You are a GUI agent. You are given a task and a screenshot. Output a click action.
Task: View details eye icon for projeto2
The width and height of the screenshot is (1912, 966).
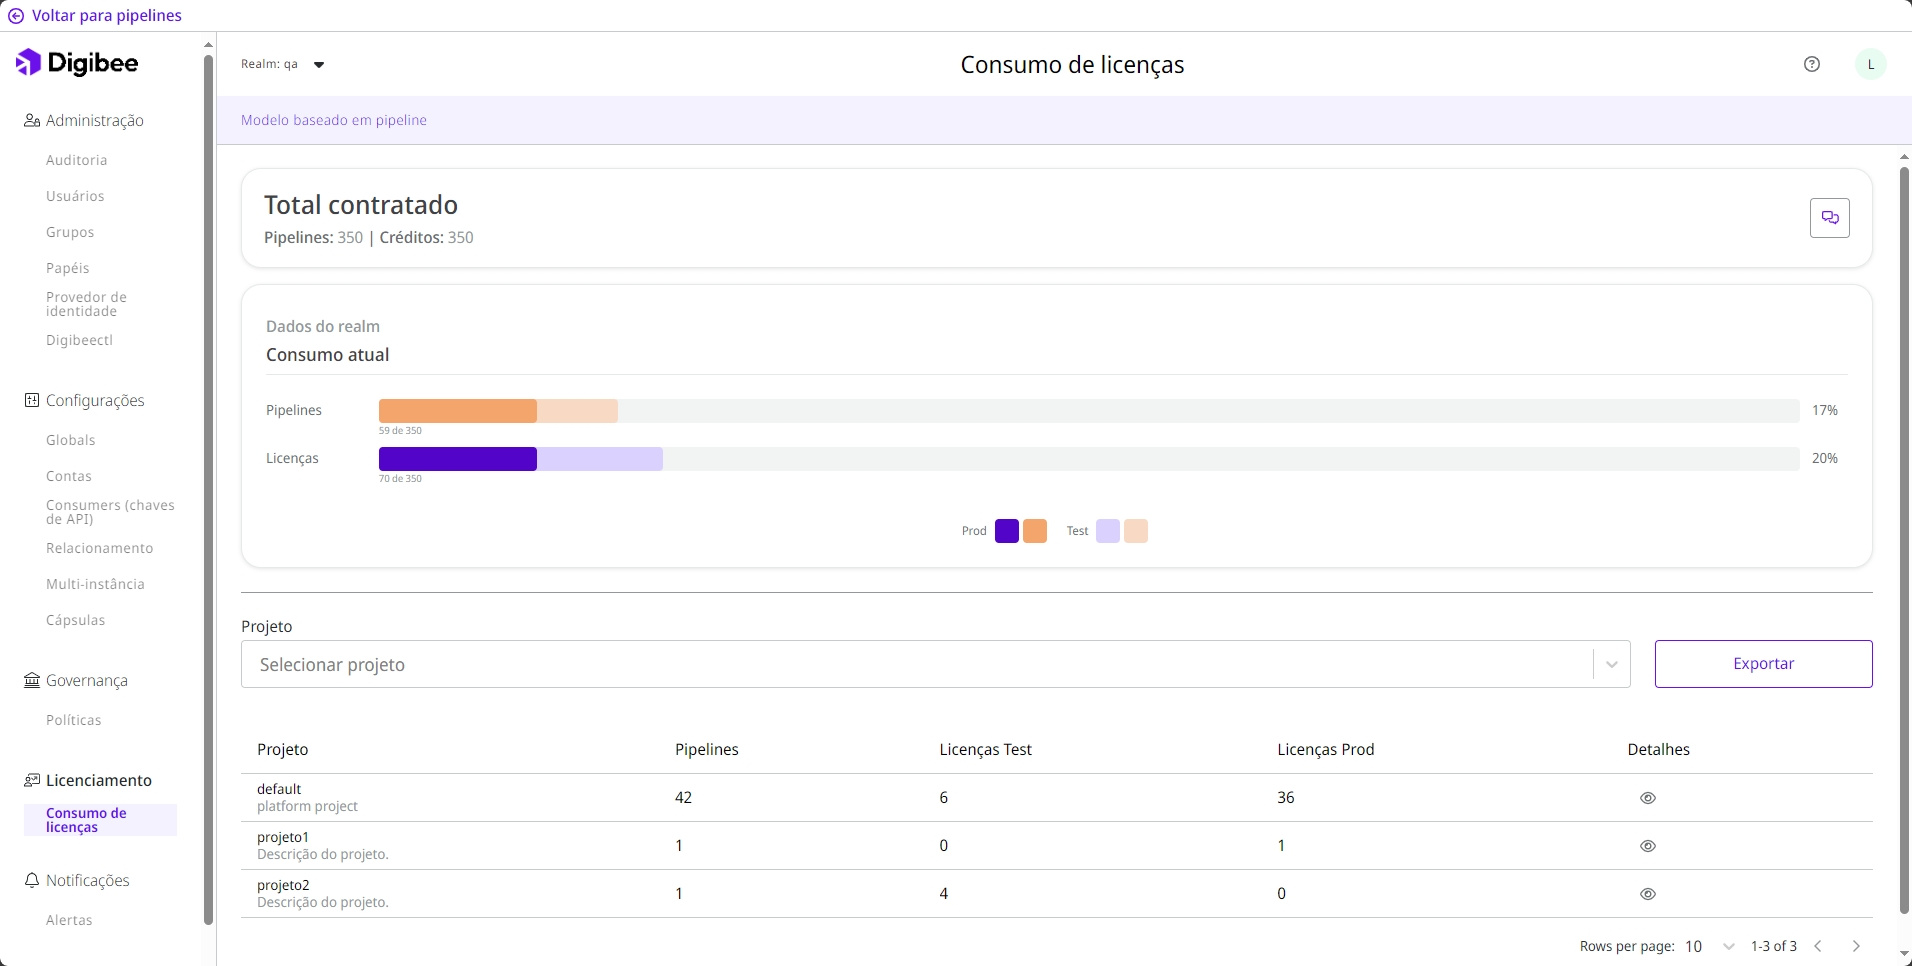point(1648,894)
